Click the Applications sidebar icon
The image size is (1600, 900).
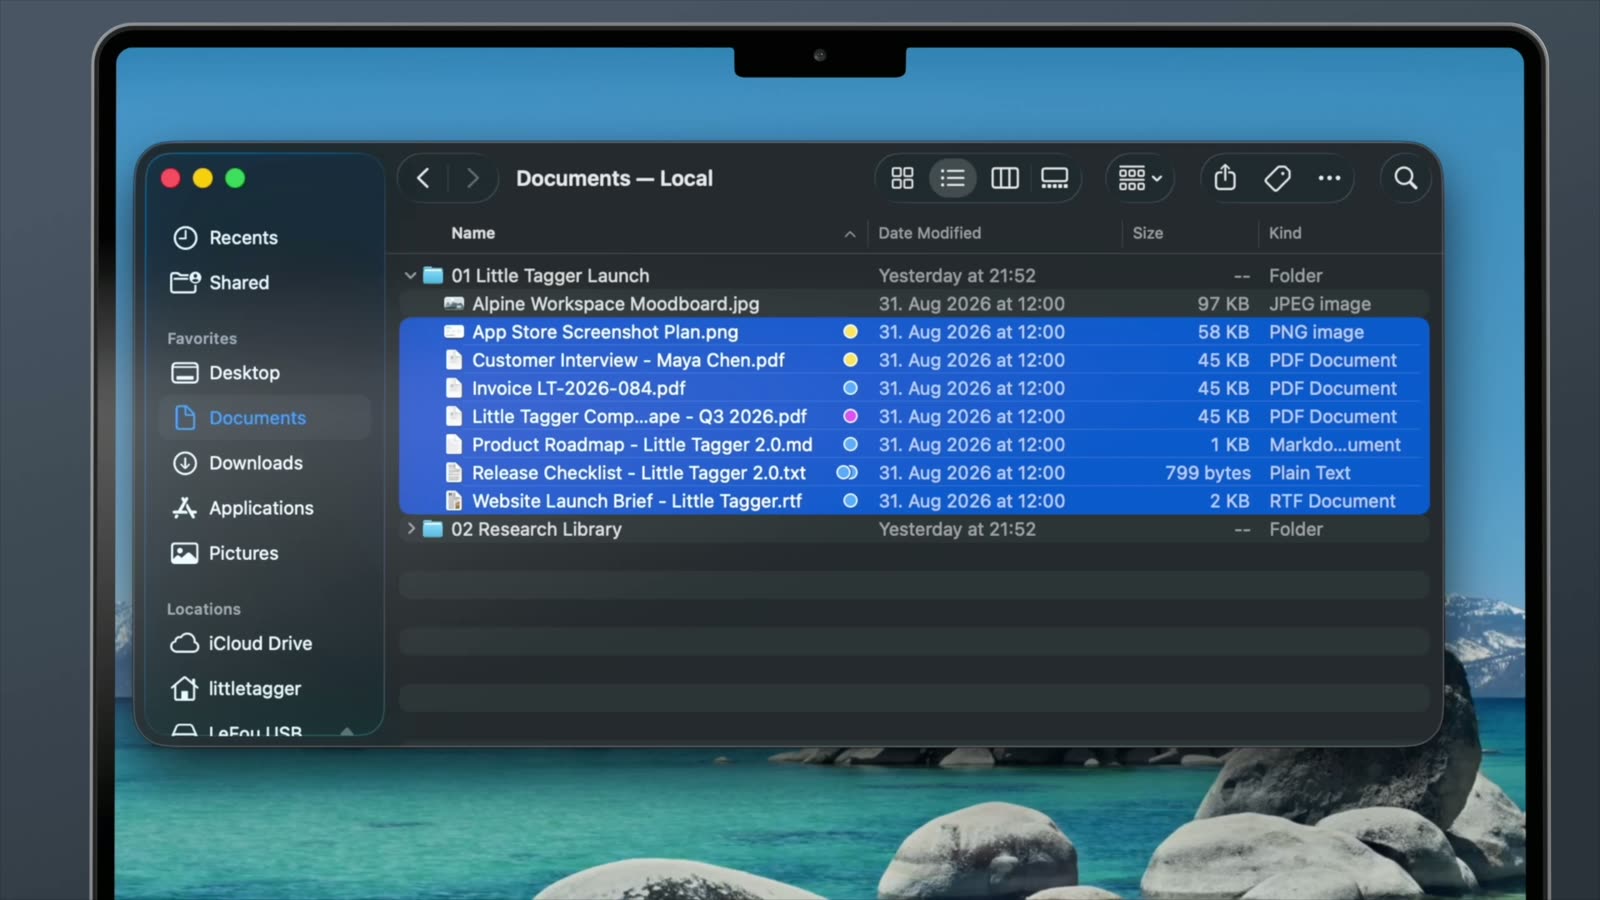coord(185,508)
